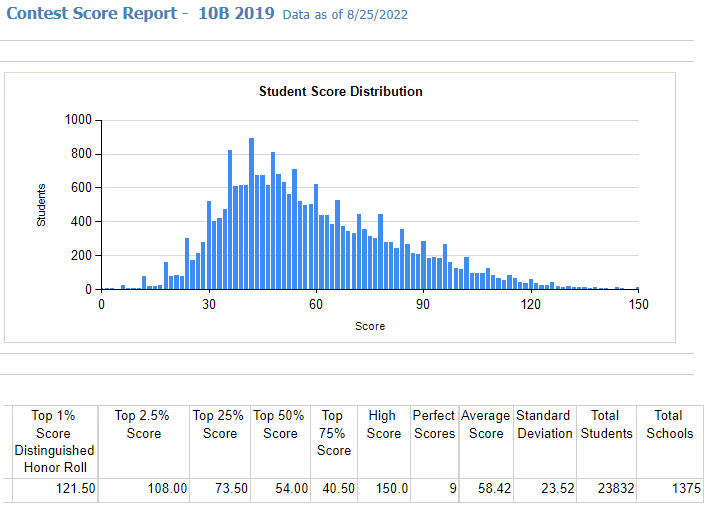Viewport: 714px width, 507px height.
Task: Click the 150.0 high score value
Action: 388,490
